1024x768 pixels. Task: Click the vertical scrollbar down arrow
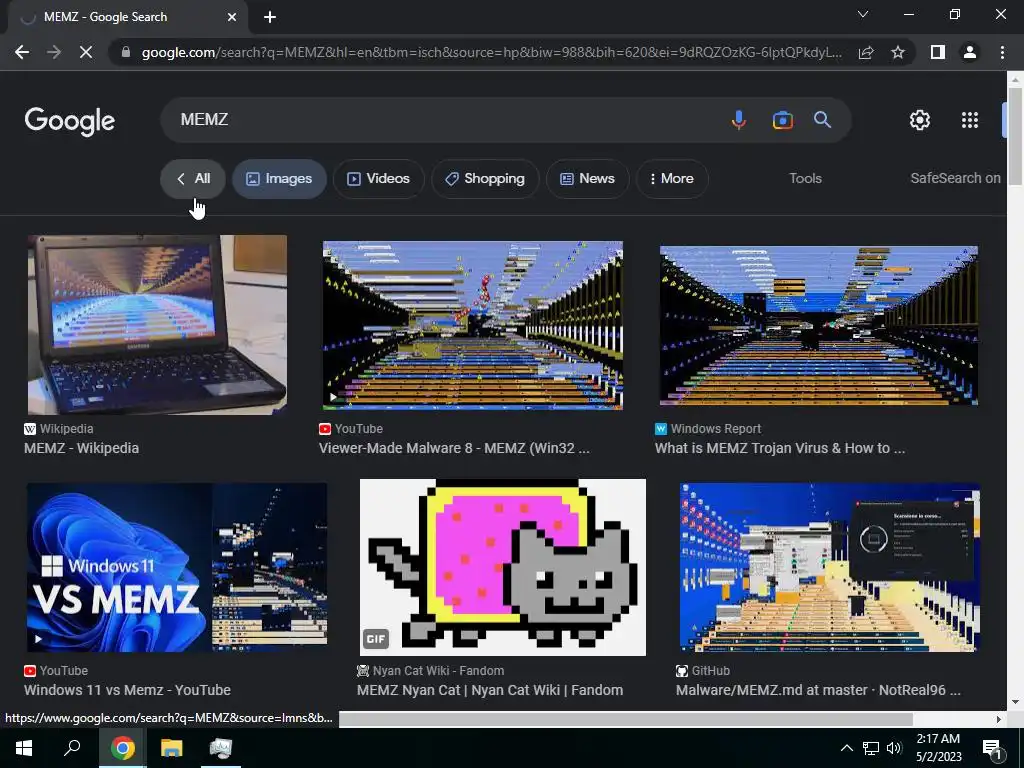coord(1015,703)
